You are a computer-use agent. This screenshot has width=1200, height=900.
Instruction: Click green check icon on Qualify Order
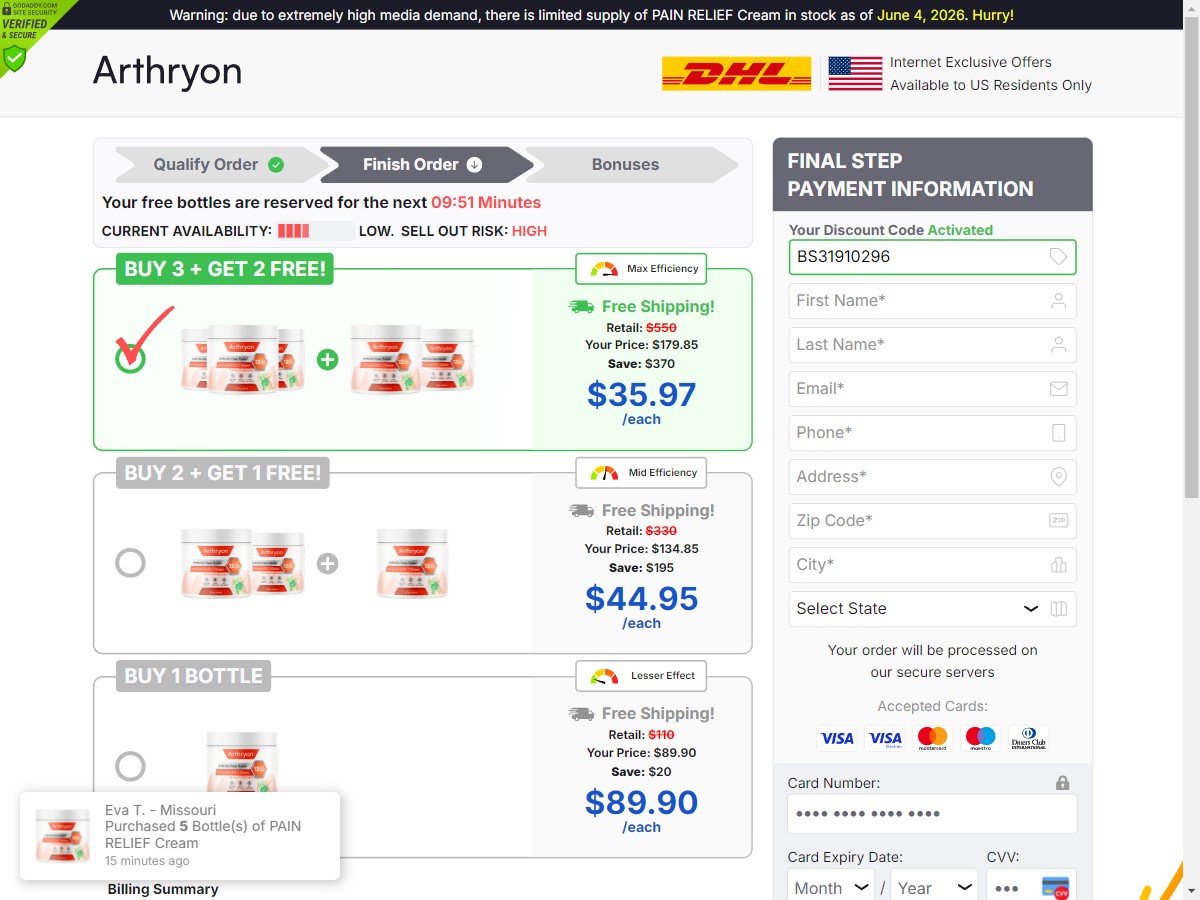click(x=276, y=165)
